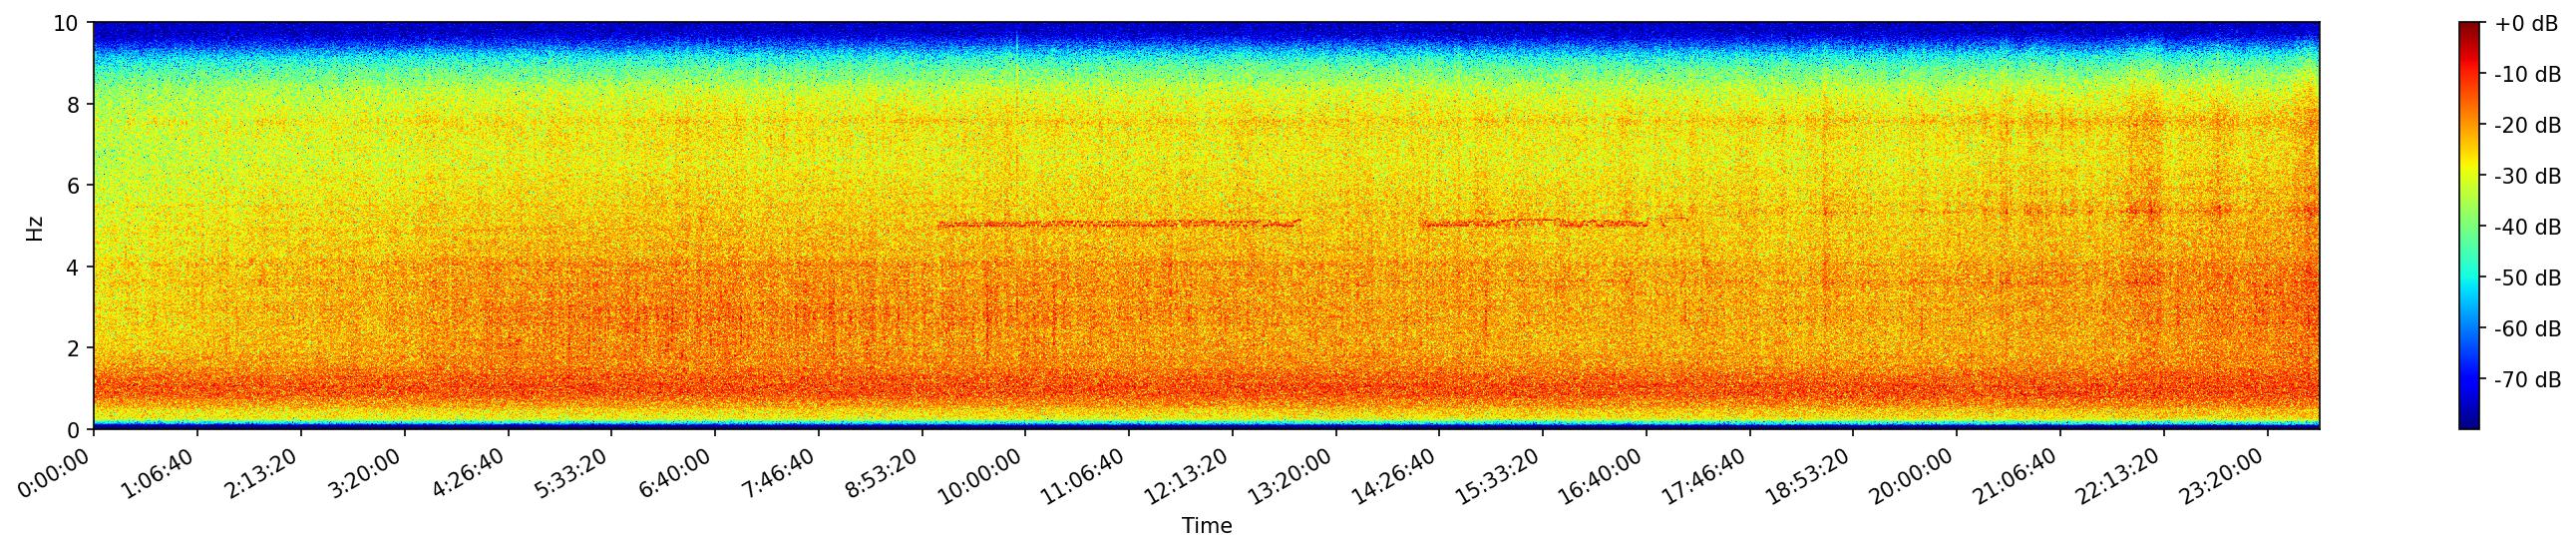Click the -20 dB colorbar label
The width and height of the screenshot is (2576, 551).
2527,126
